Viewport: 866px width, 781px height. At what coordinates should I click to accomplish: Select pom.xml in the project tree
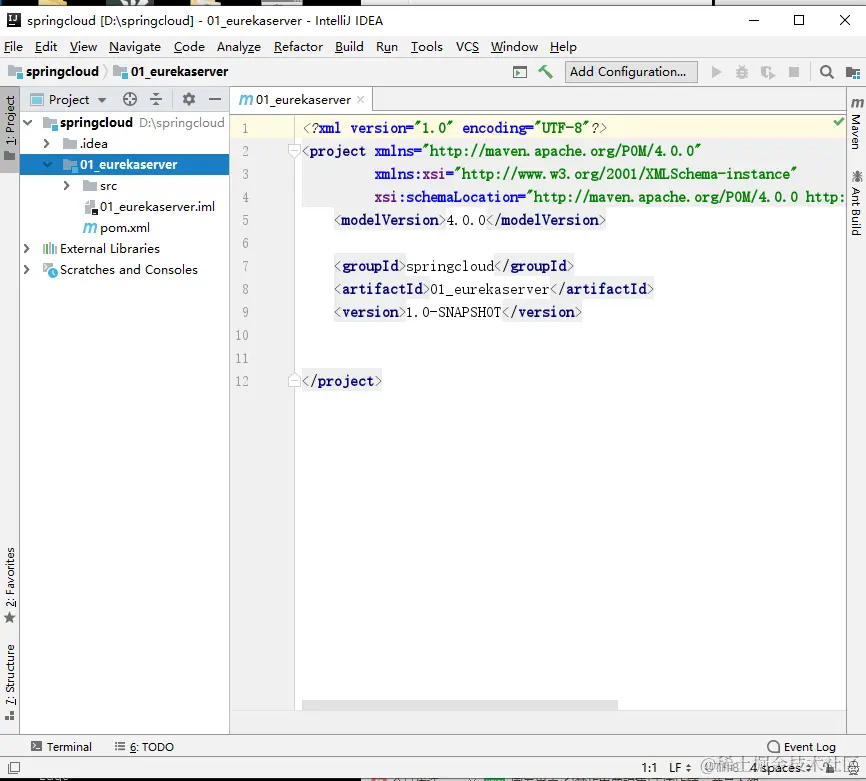pos(124,228)
